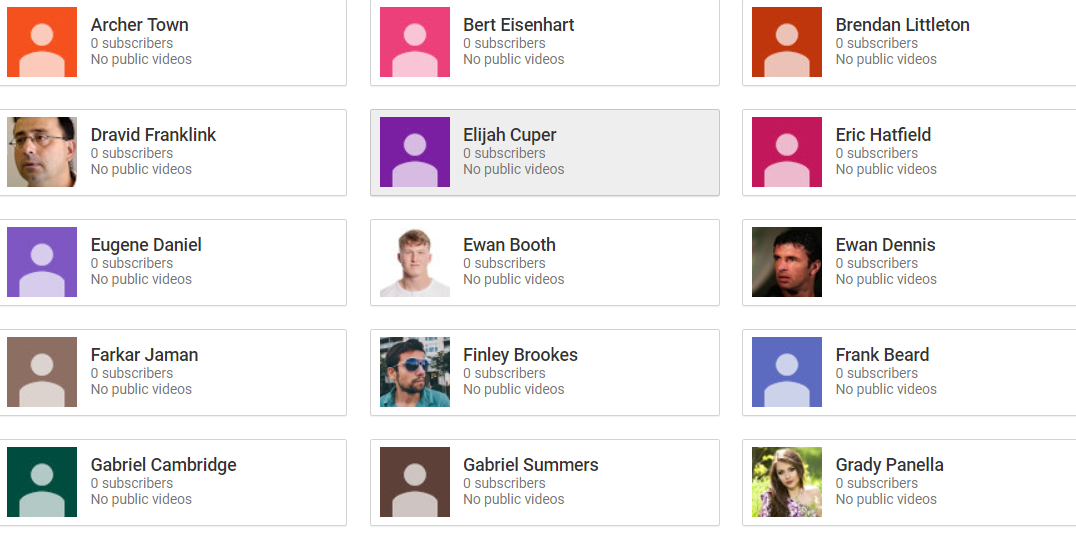Click the photo thumbnail beside Finley Brookes
This screenshot has height=537, width=1076.
point(415,372)
